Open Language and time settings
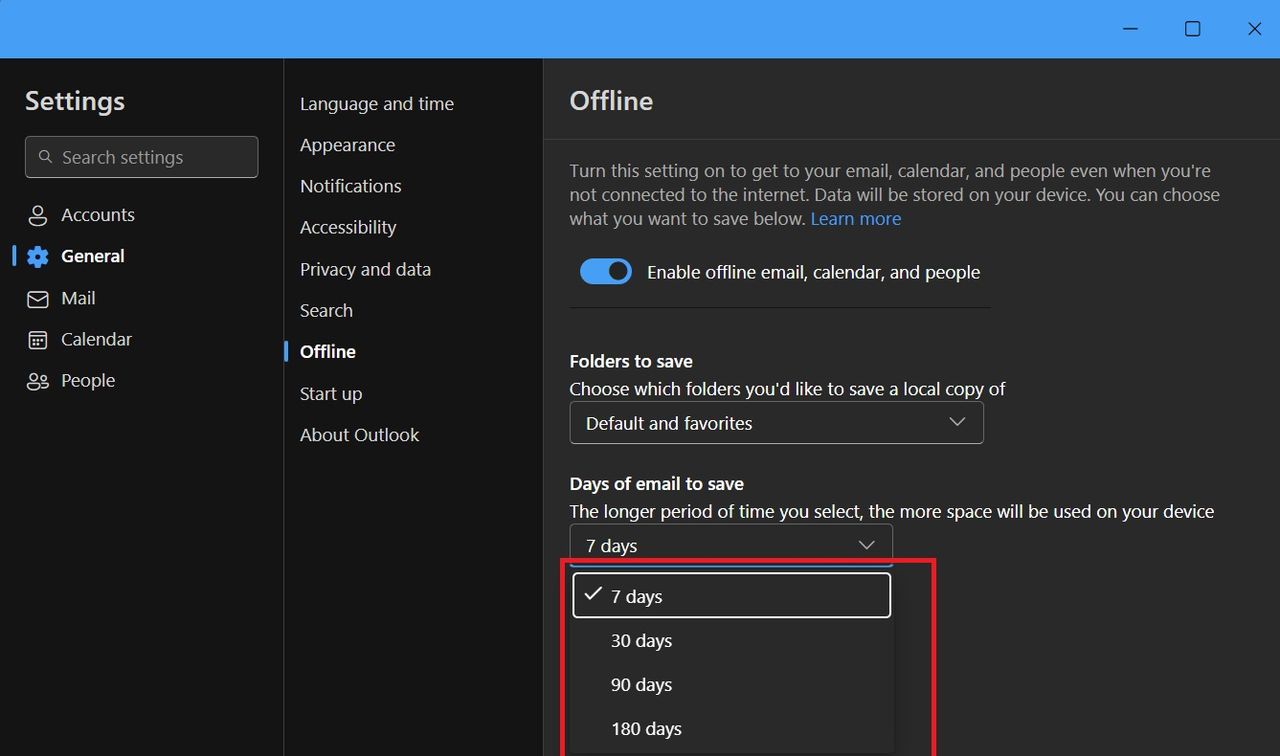1280x756 pixels. 377,104
